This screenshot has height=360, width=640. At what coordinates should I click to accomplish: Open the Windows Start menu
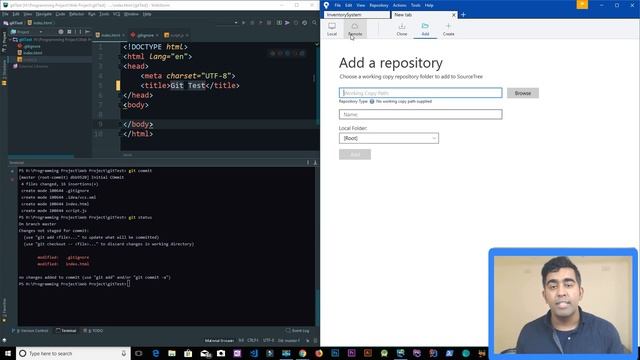(x=7, y=353)
